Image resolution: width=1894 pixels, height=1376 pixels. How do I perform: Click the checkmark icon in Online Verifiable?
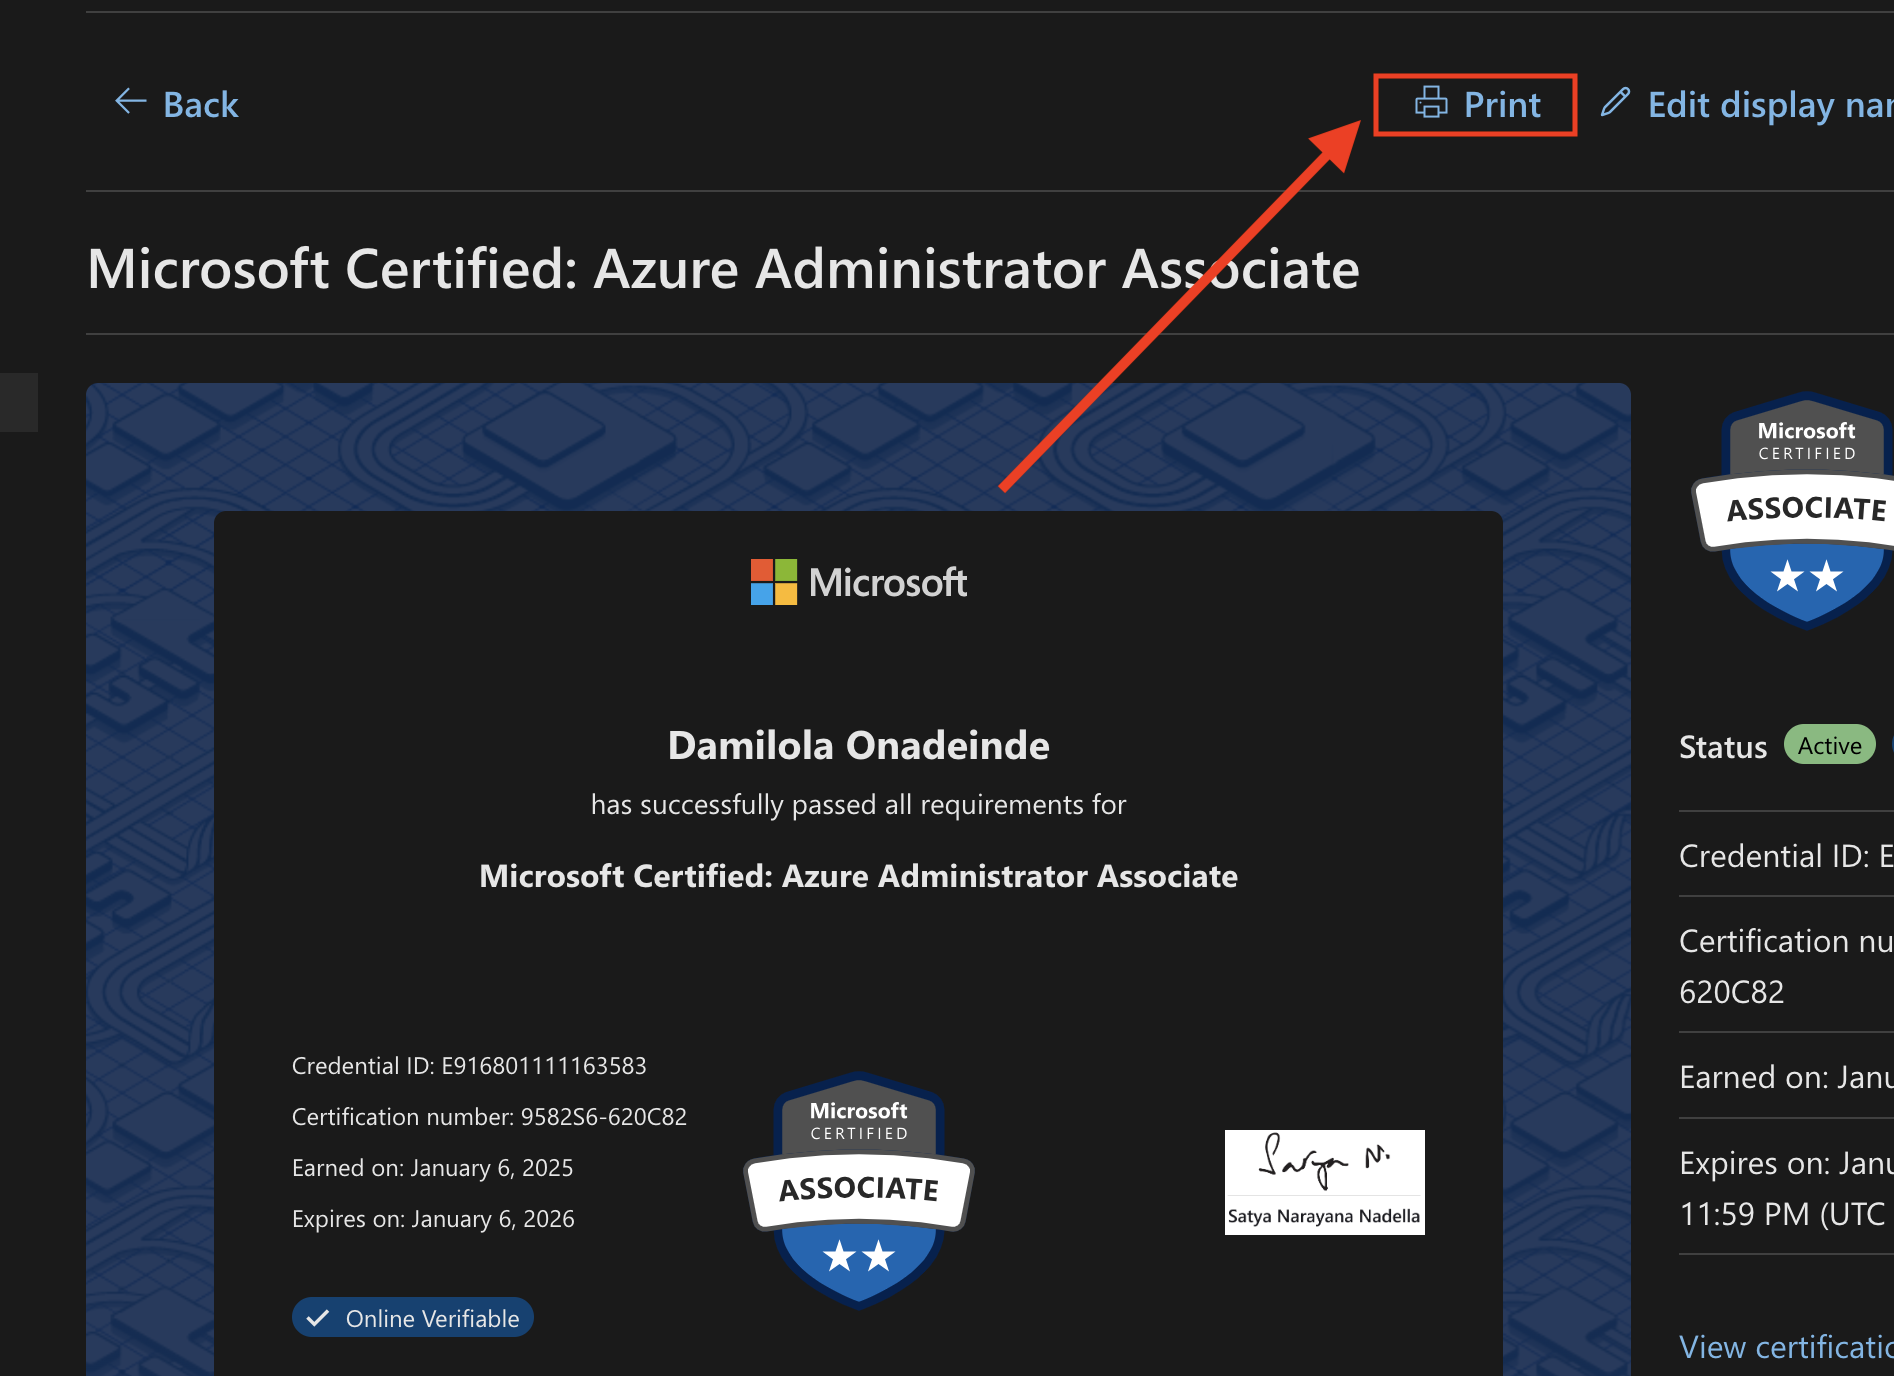pos(318,1318)
